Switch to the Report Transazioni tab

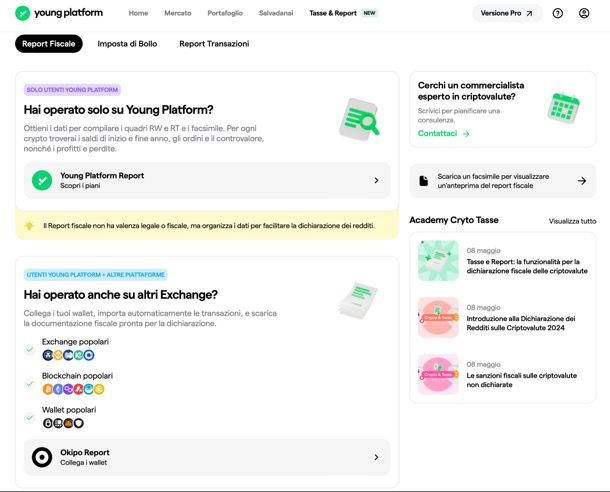pyautogui.click(x=214, y=44)
